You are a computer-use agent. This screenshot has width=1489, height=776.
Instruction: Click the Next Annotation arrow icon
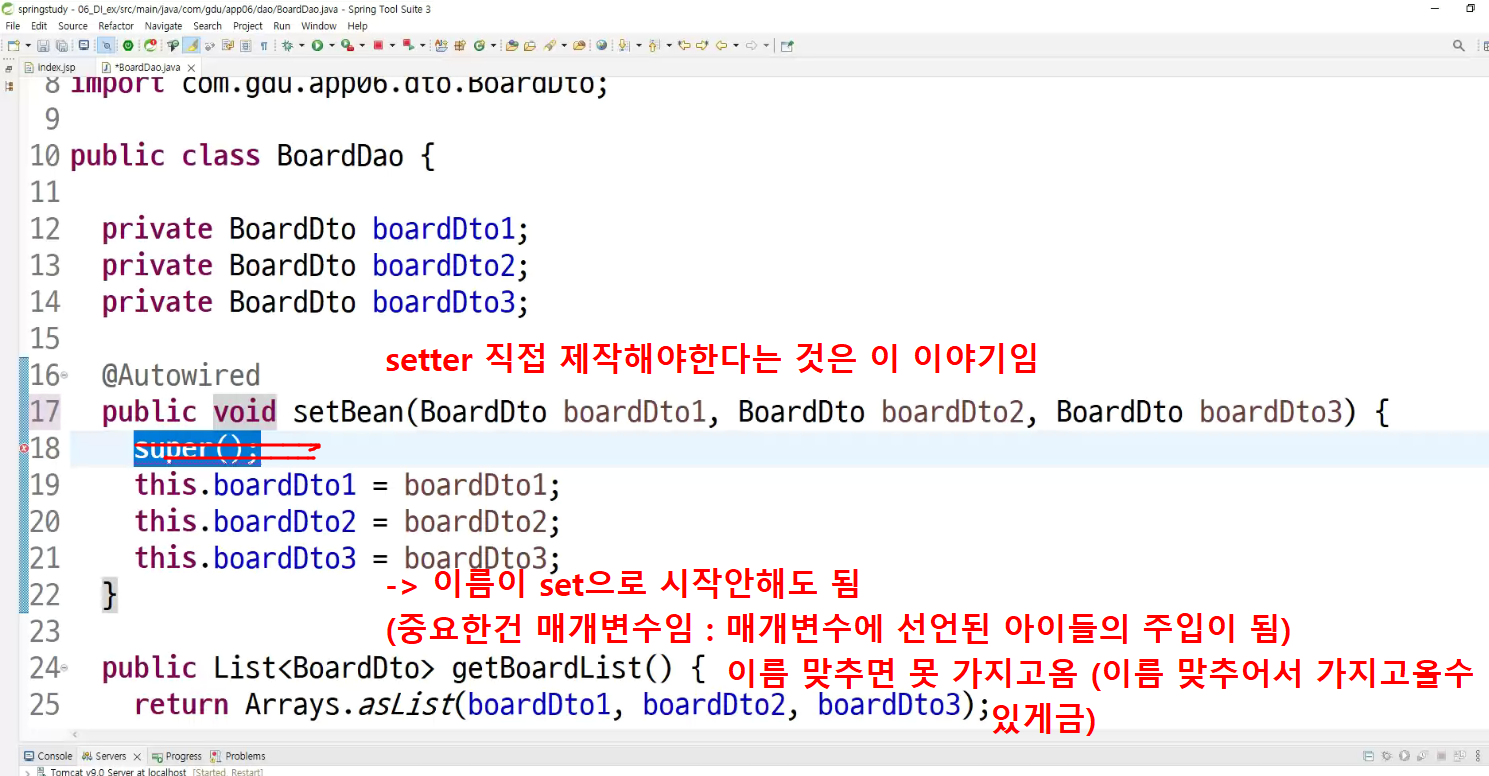[623, 45]
